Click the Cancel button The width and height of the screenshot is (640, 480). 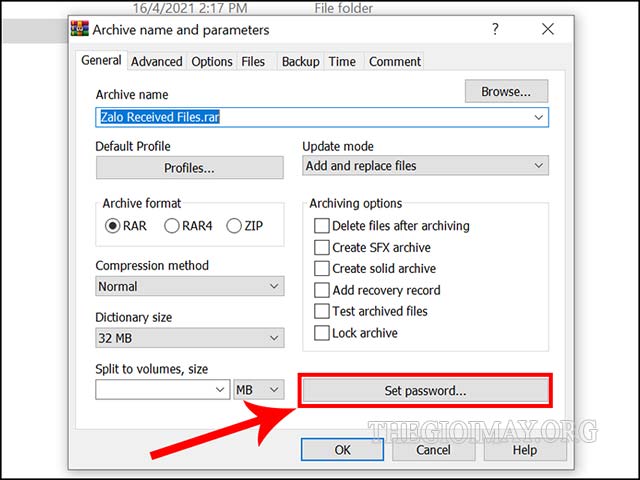(433, 450)
